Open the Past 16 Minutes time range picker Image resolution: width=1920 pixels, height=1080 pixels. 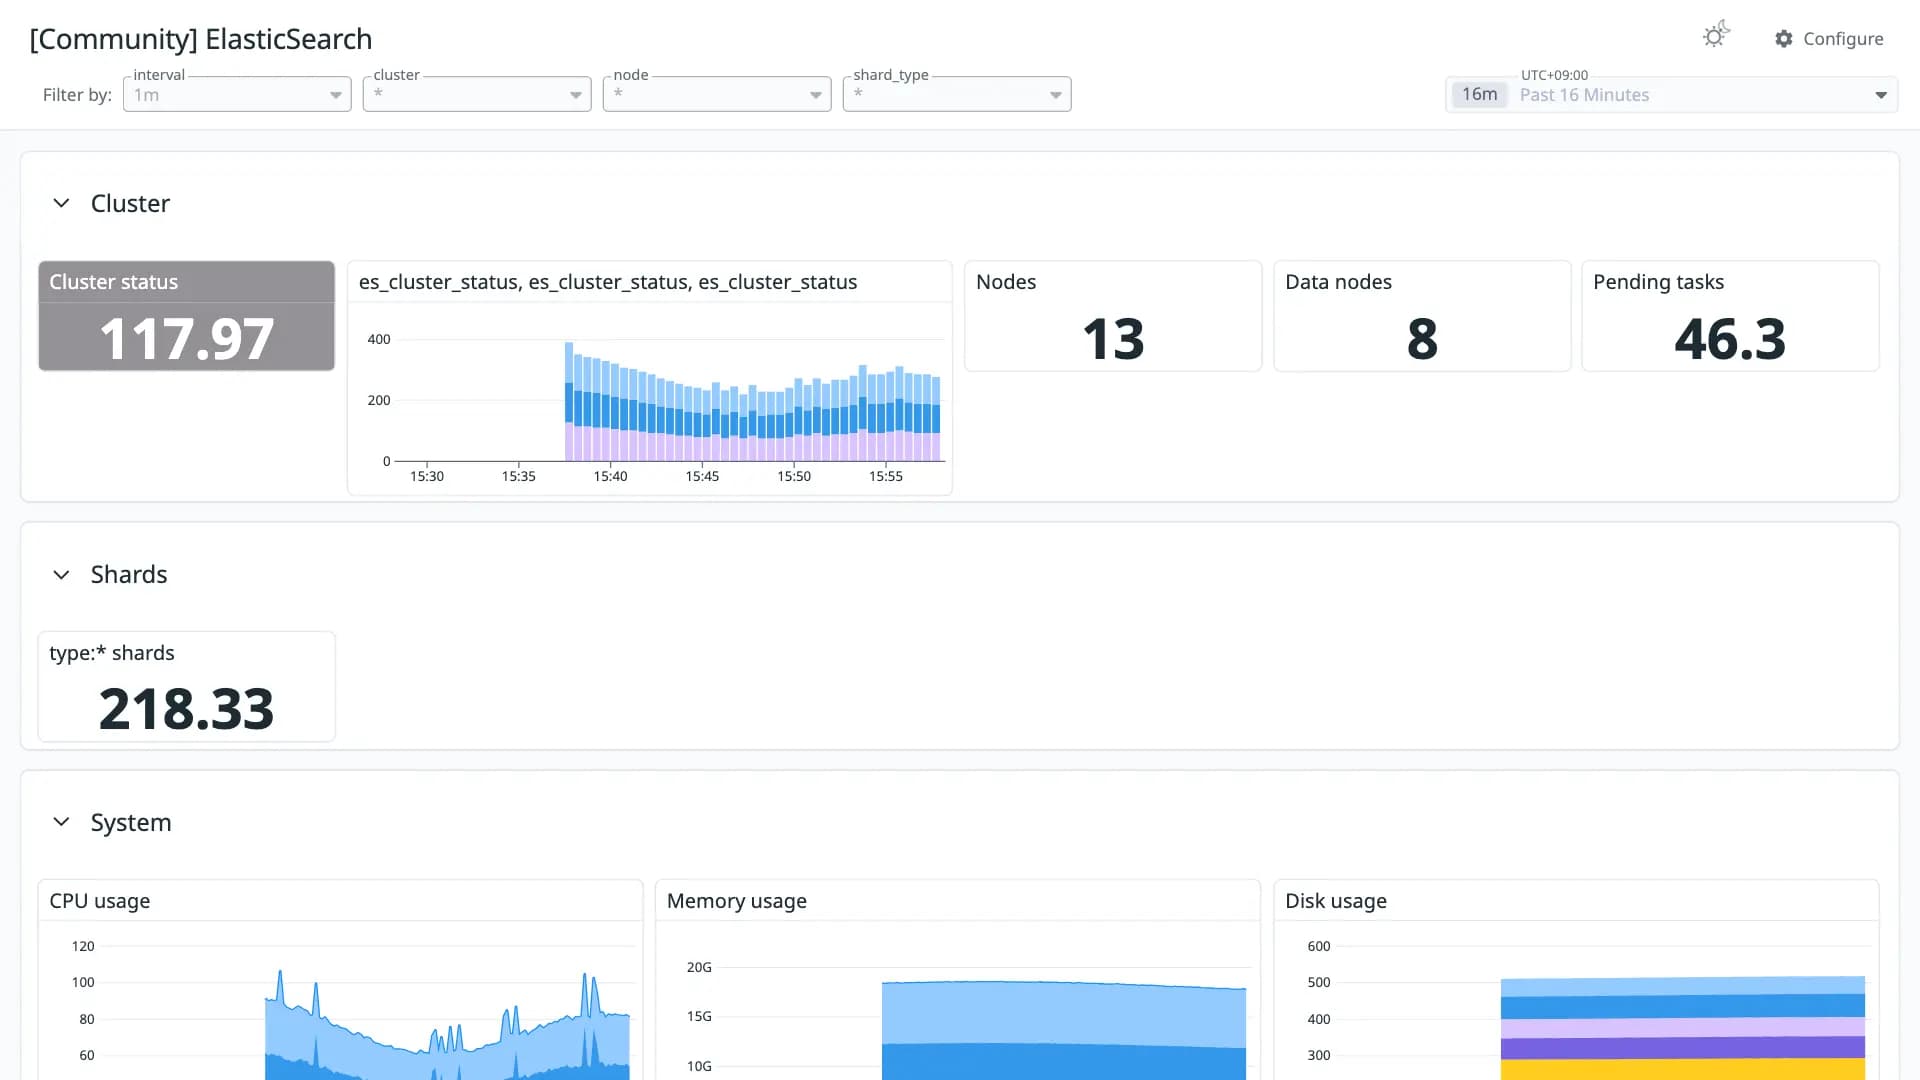[1671, 95]
